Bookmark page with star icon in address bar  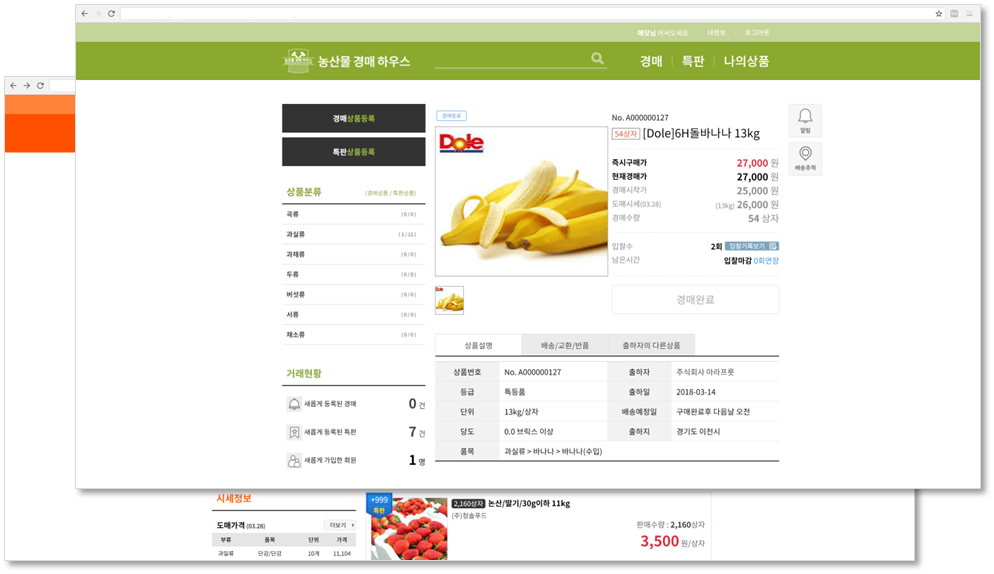point(939,13)
